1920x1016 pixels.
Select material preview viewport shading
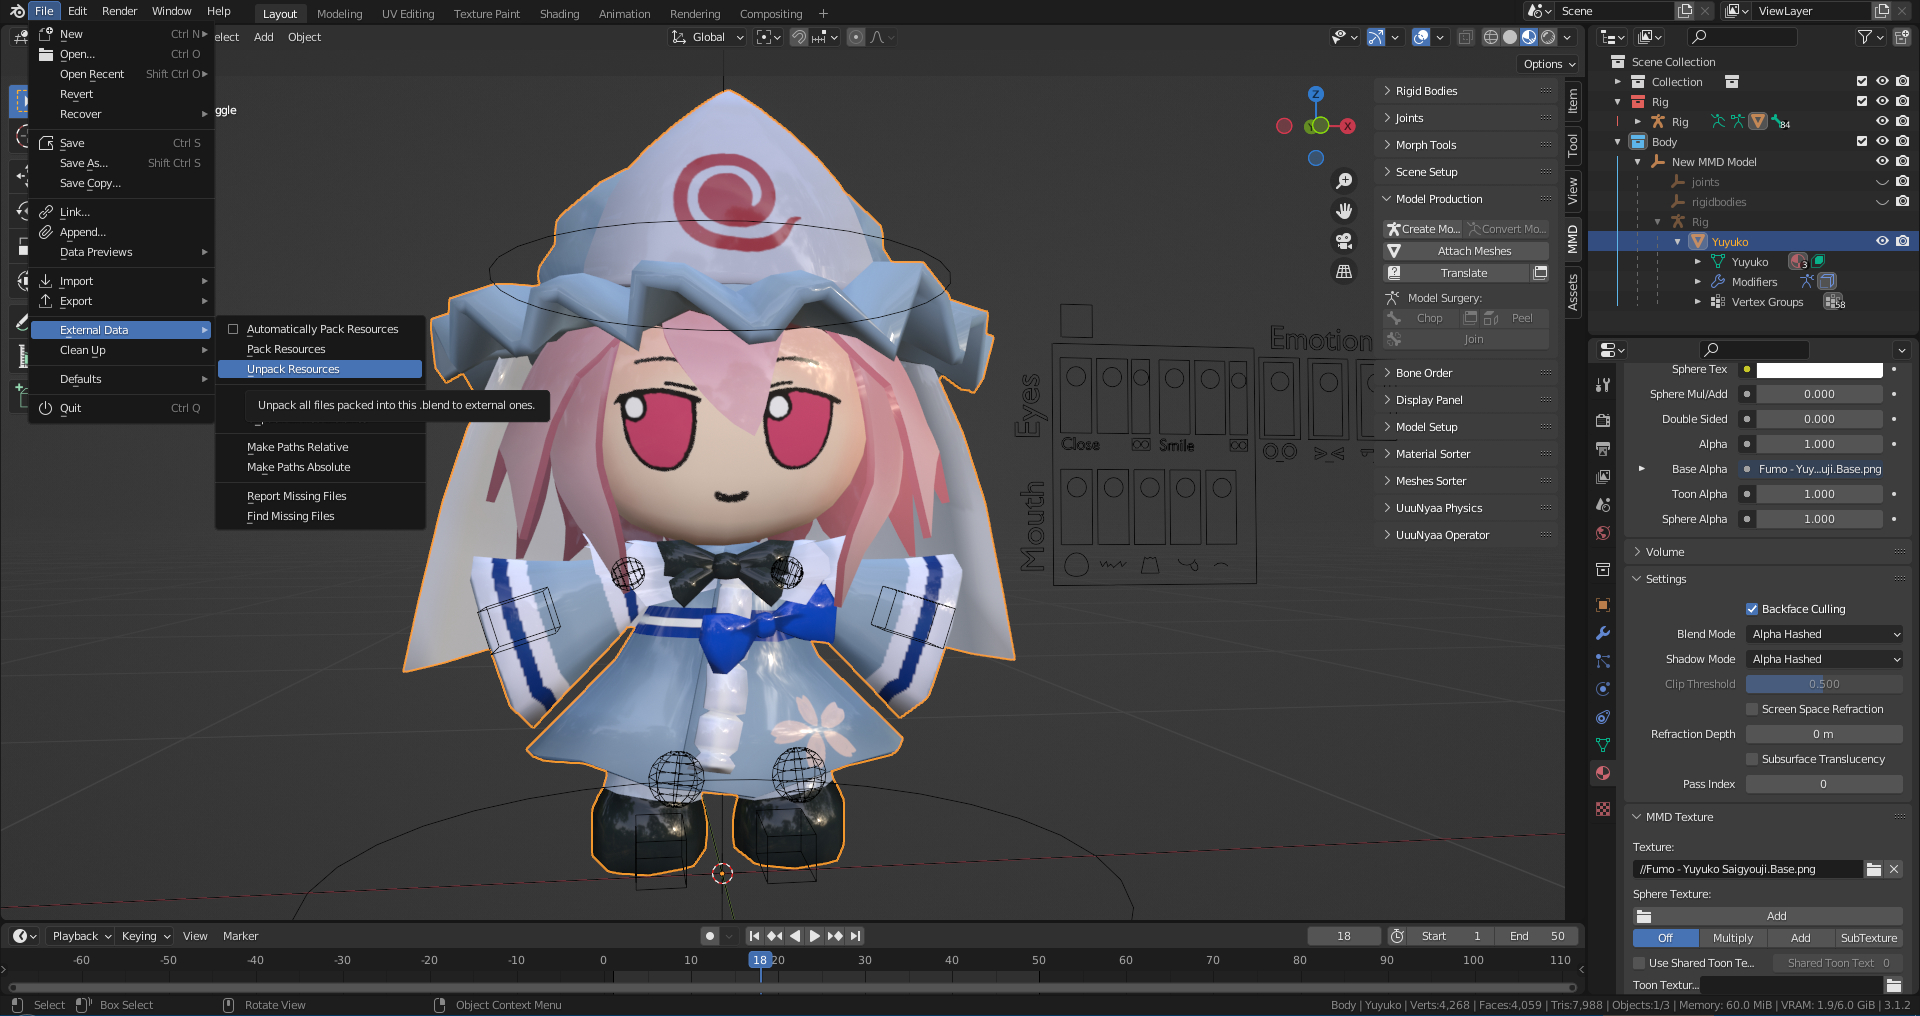(1529, 37)
